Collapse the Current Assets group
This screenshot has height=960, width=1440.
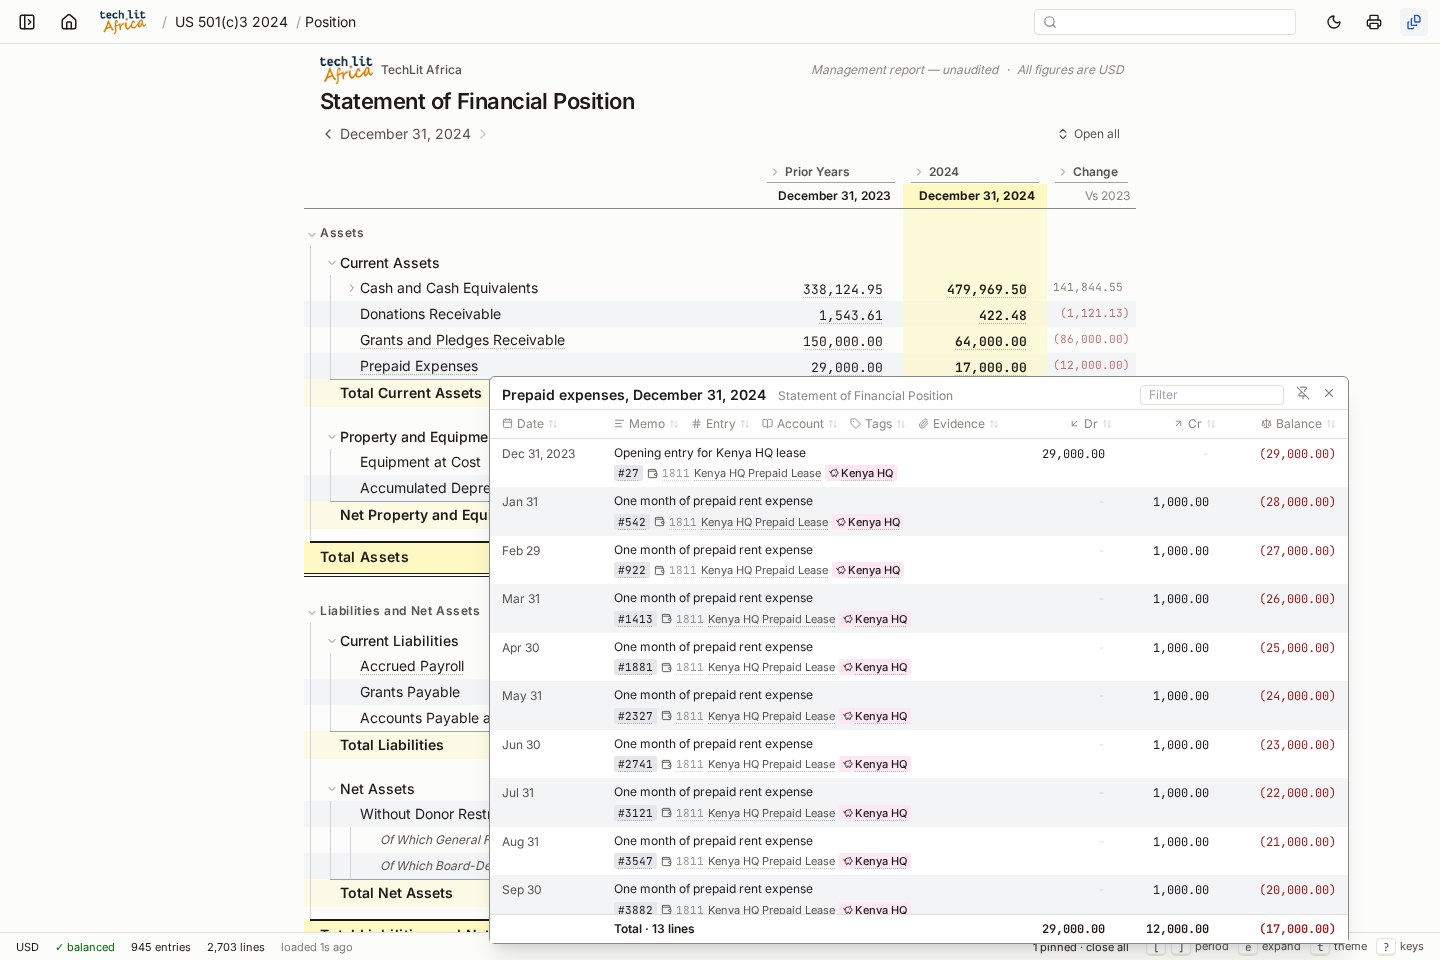click(332, 263)
